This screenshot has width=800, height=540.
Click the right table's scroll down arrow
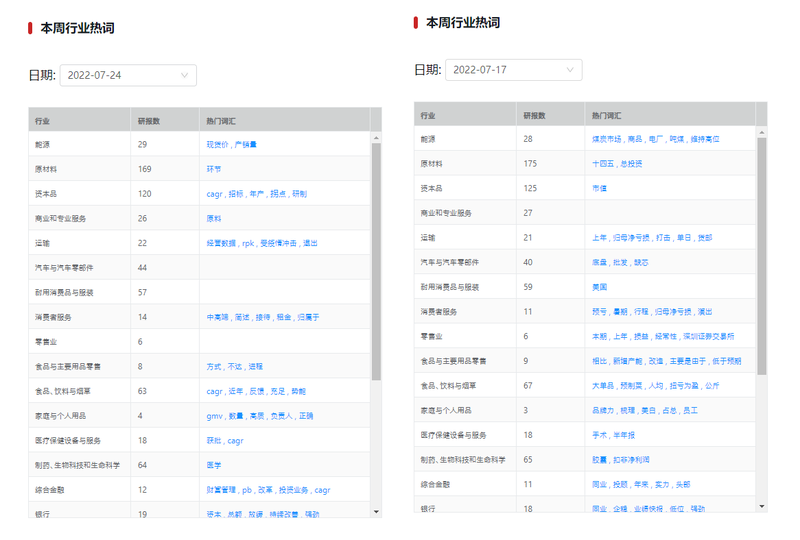point(762,506)
